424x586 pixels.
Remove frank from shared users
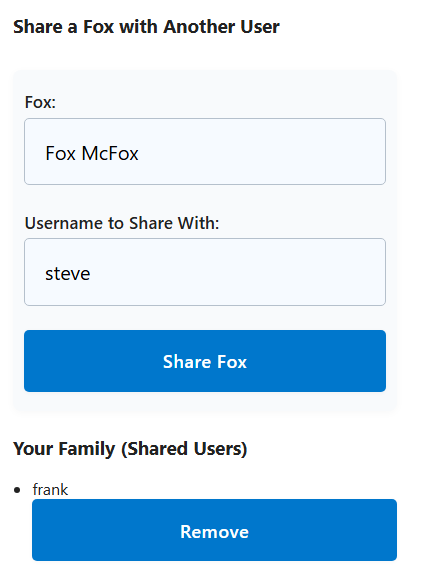tap(214, 530)
